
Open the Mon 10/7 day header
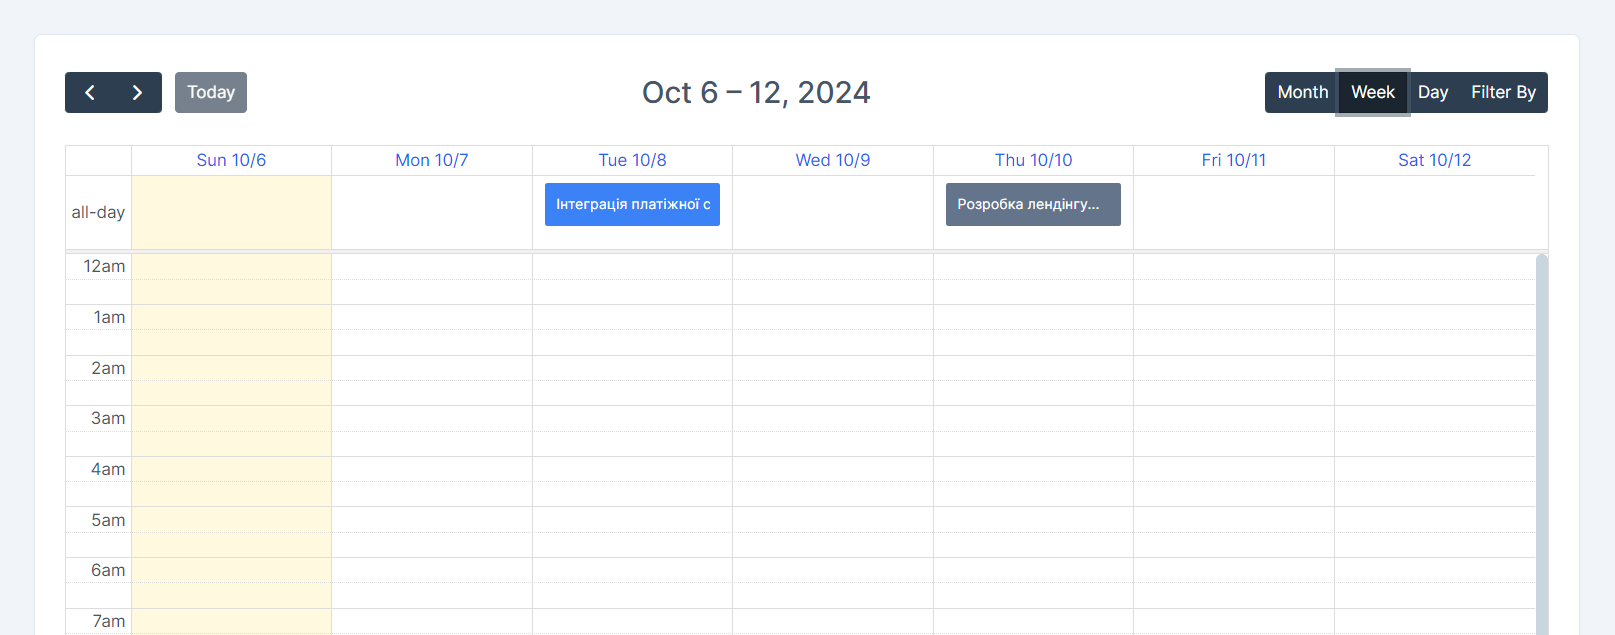click(432, 160)
